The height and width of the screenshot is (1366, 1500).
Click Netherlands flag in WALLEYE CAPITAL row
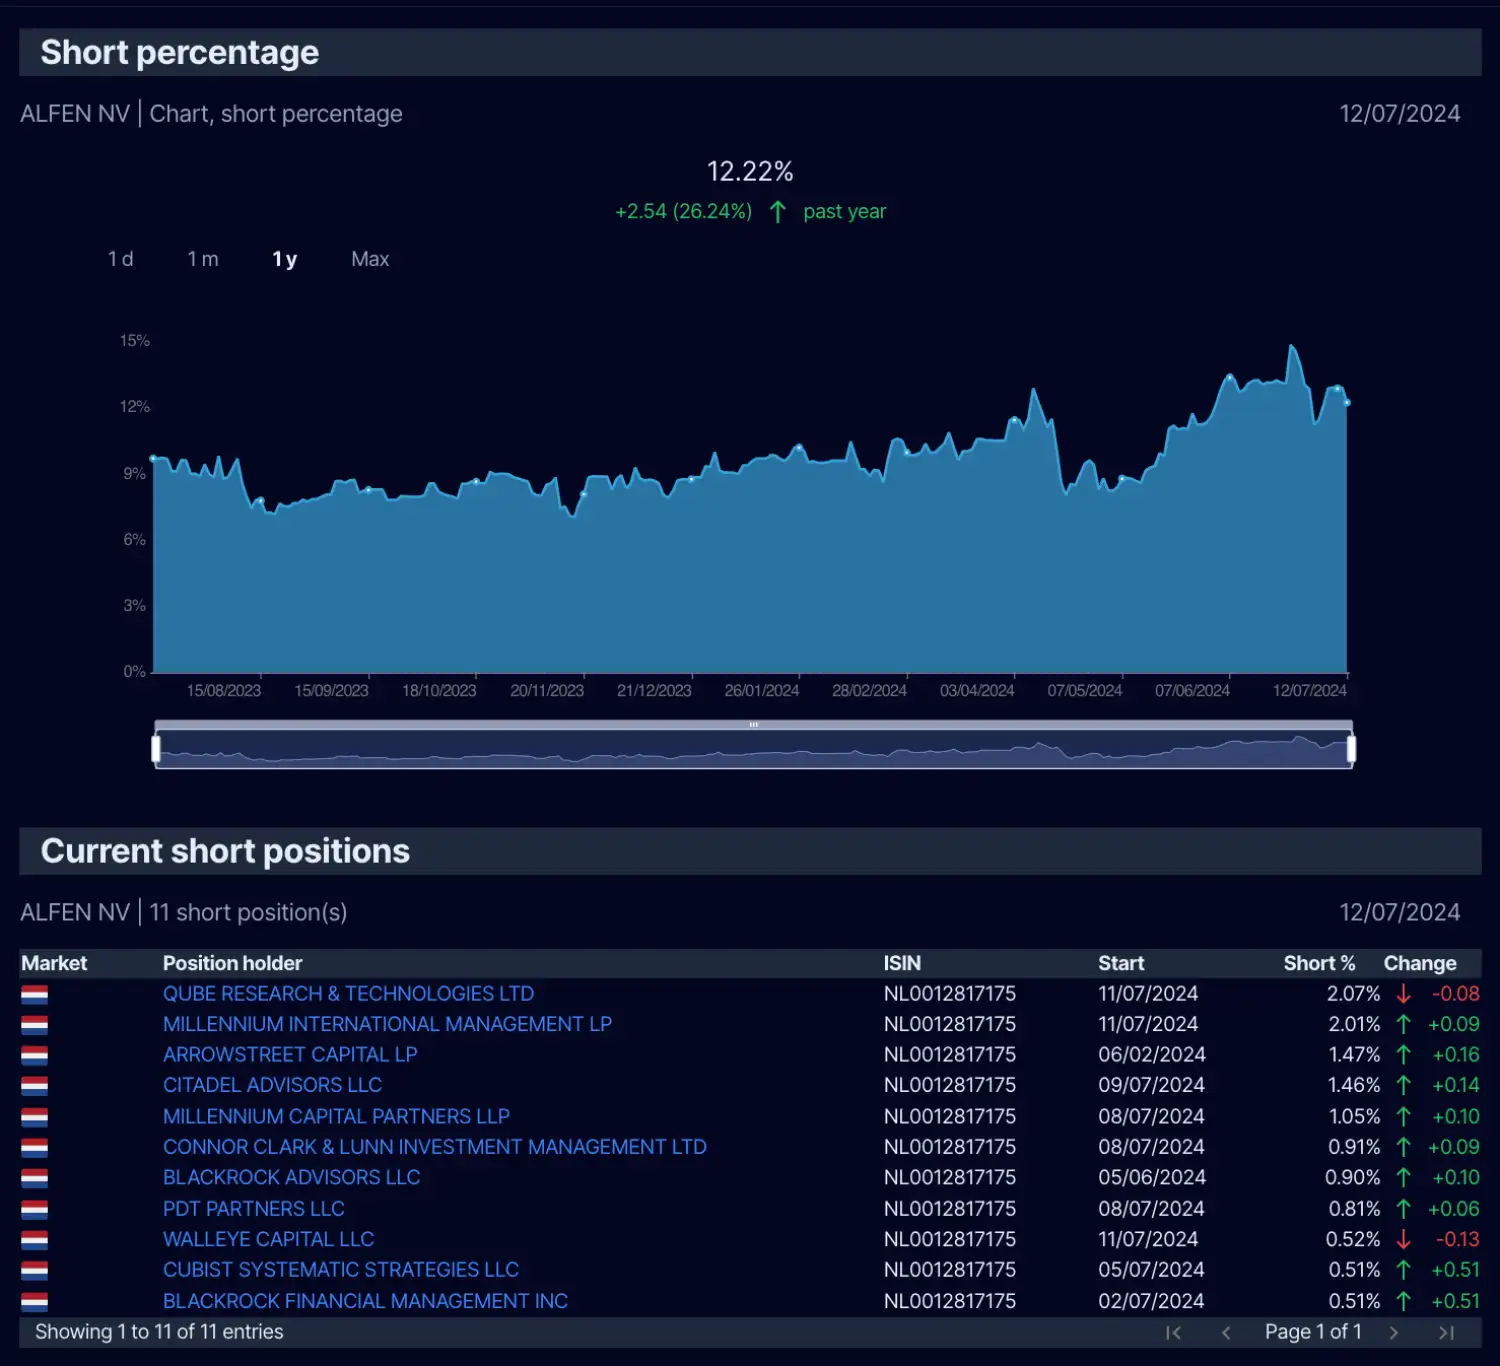34,1240
